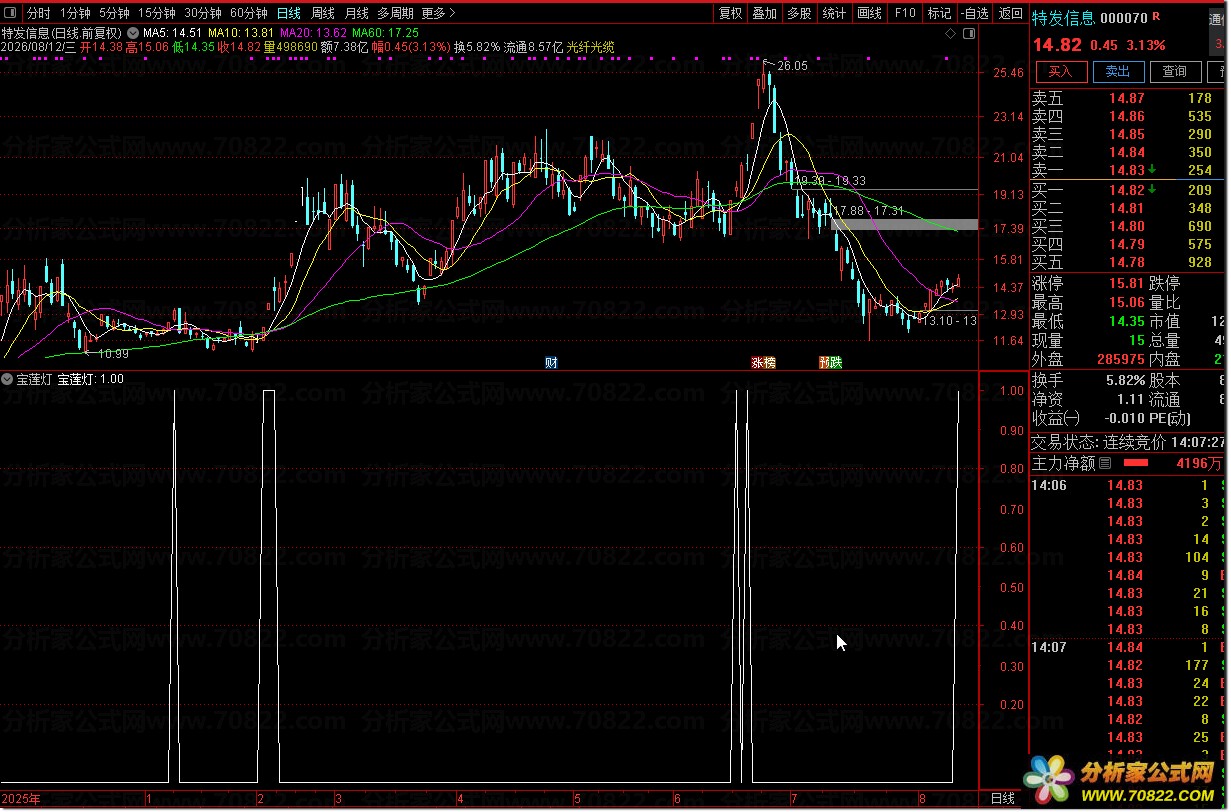This screenshot has width=1231, height=812.
Task: Click the 14:06 timestamp in tick list
Action: click(x=1049, y=485)
